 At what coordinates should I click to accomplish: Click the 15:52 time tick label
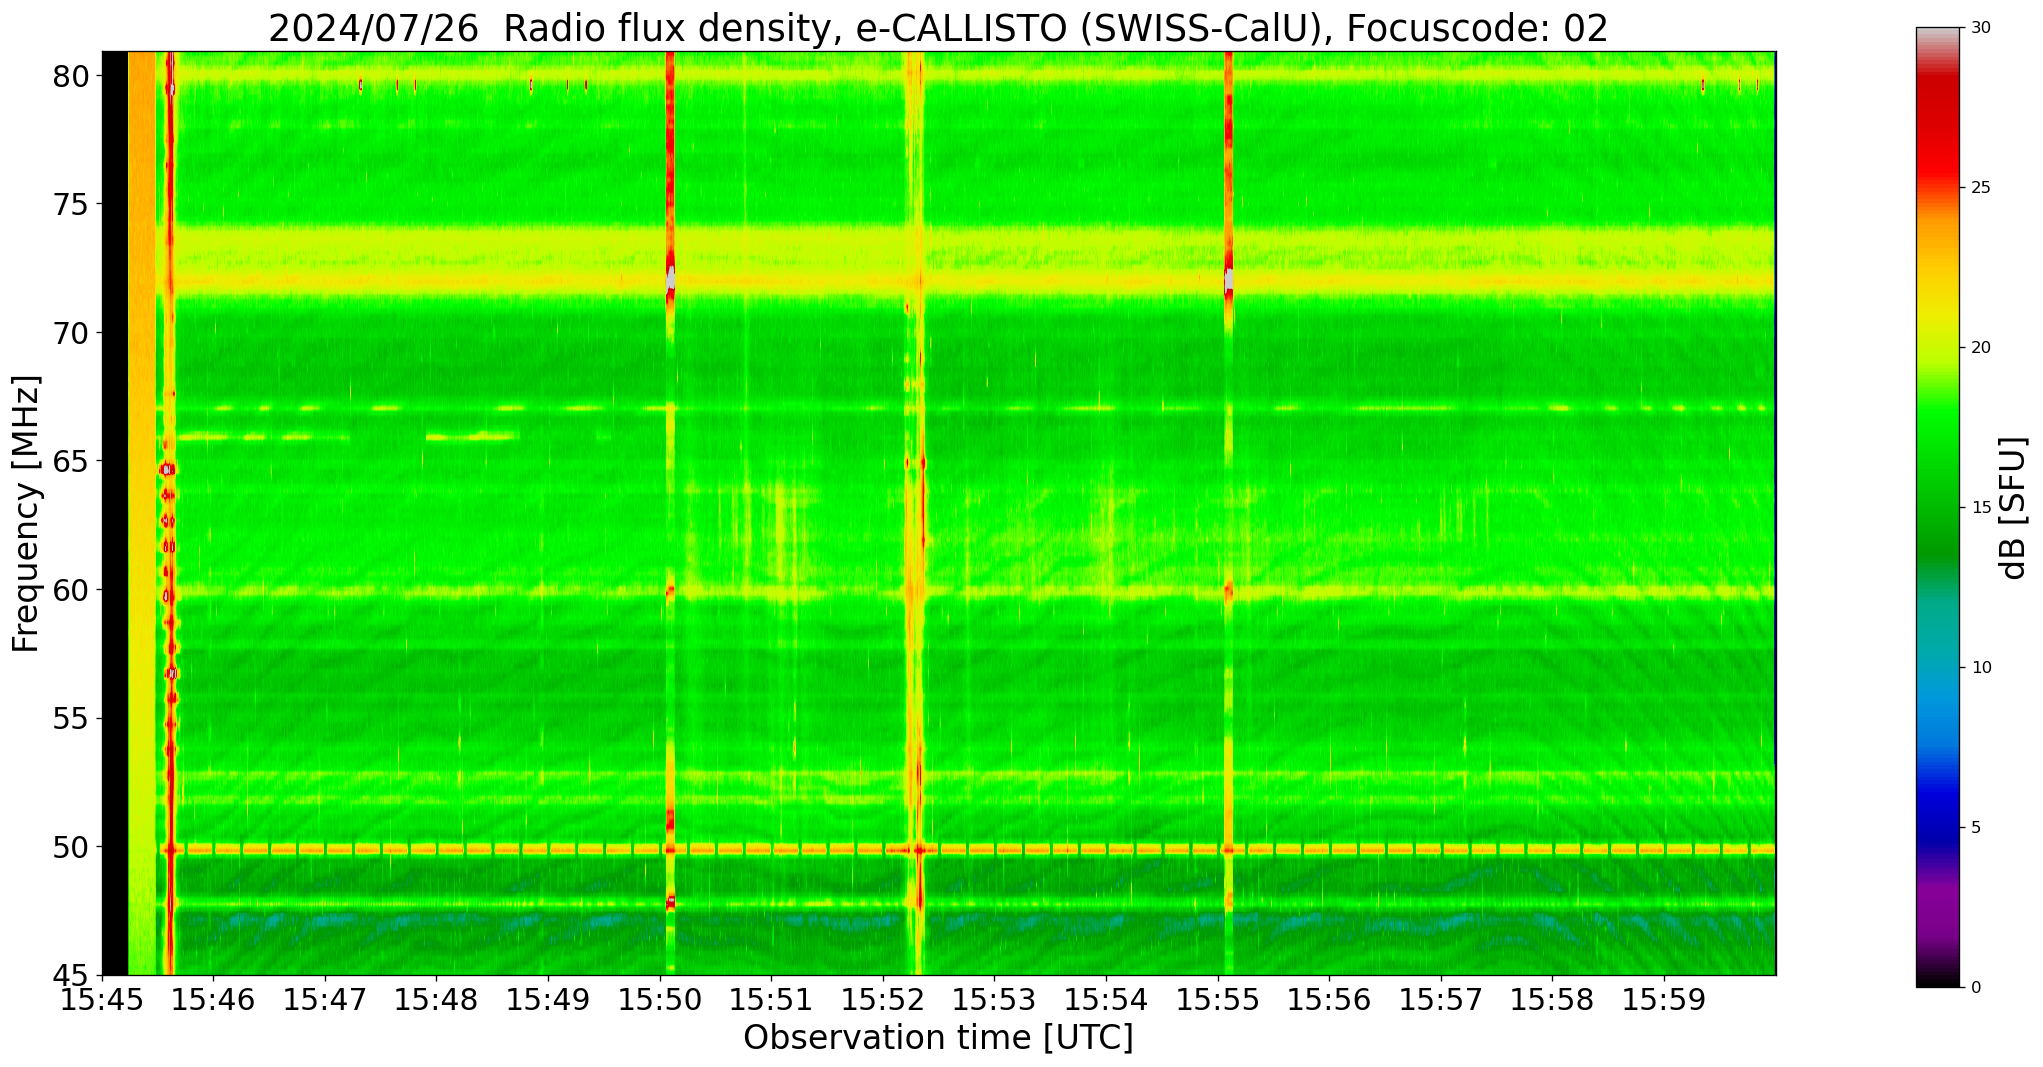883,1000
